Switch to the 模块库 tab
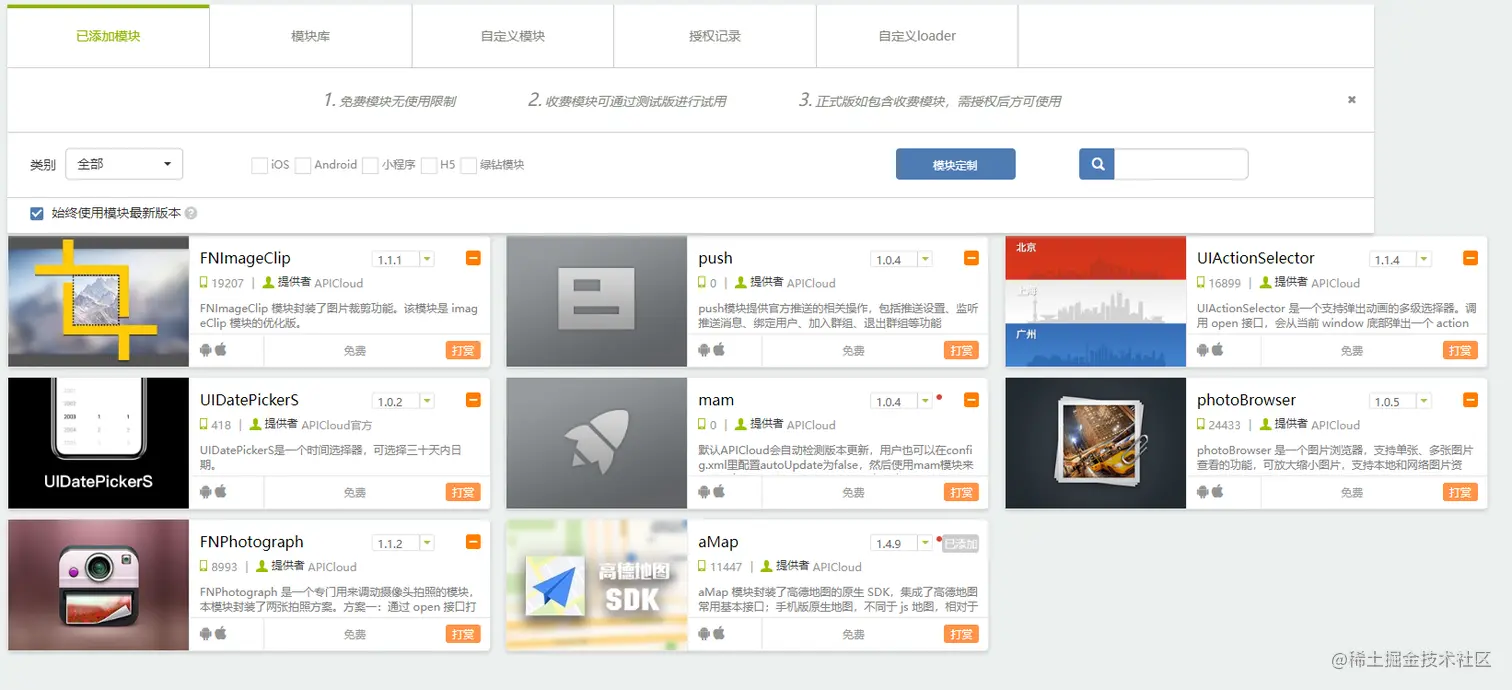Viewport: 1512px width, 690px height. pyautogui.click(x=310, y=36)
